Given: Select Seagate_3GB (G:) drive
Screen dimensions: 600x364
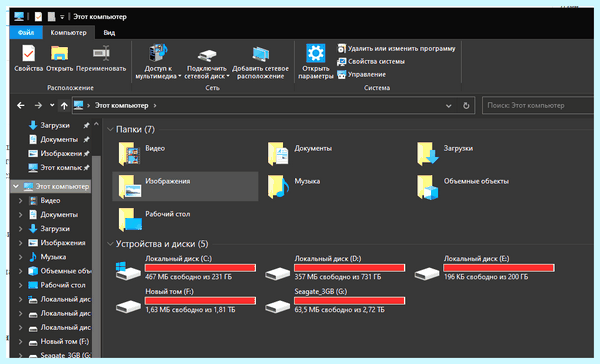Looking at the screenshot, I should pyautogui.click(x=334, y=301).
